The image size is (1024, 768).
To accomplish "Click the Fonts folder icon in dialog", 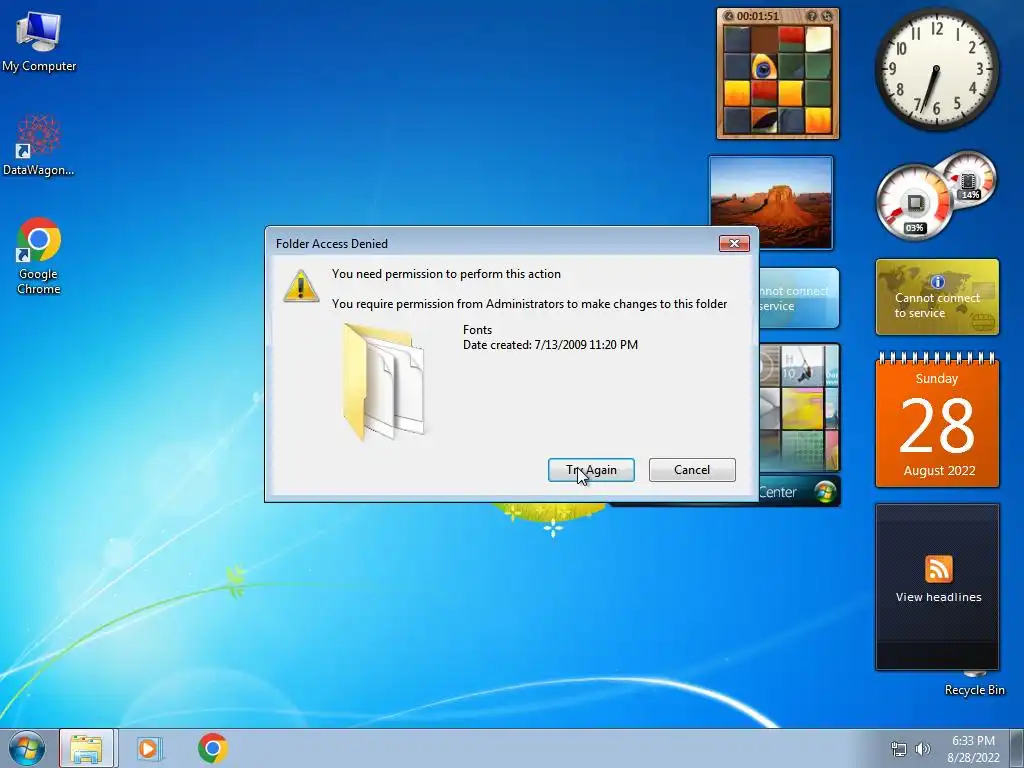I will coord(384,381).
